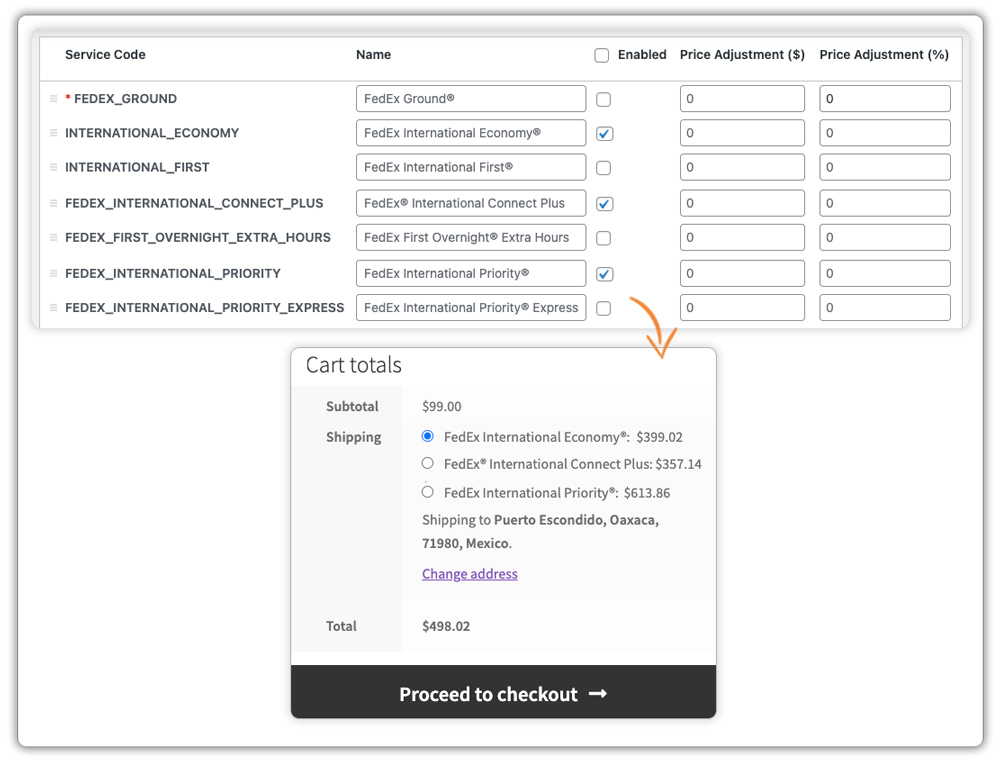
Task: Click percent adjustment for FEDEX_FIRST_OVERNIGHT_EXTRA_HOURS
Action: pyautogui.click(x=885, y=237)
